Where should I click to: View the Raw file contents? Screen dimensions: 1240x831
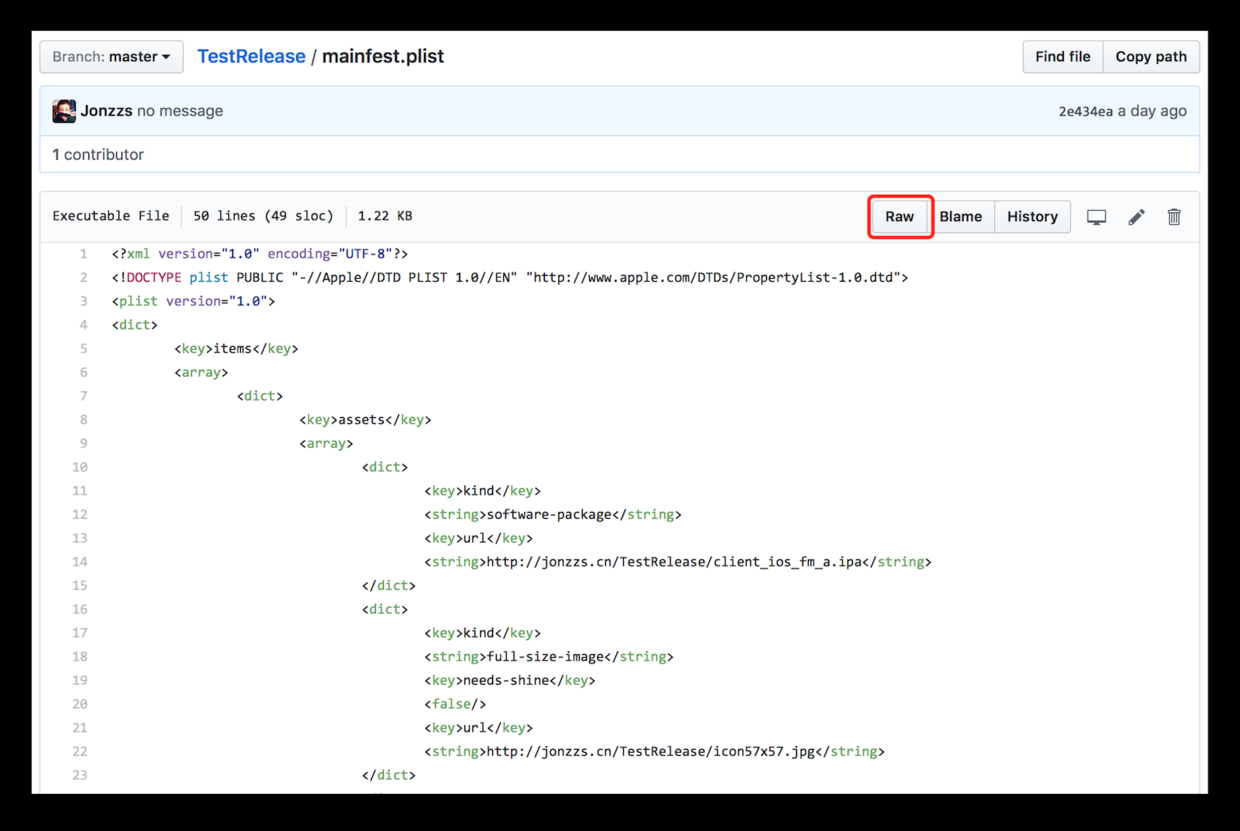pyautogui.click(x=899, y=217)
